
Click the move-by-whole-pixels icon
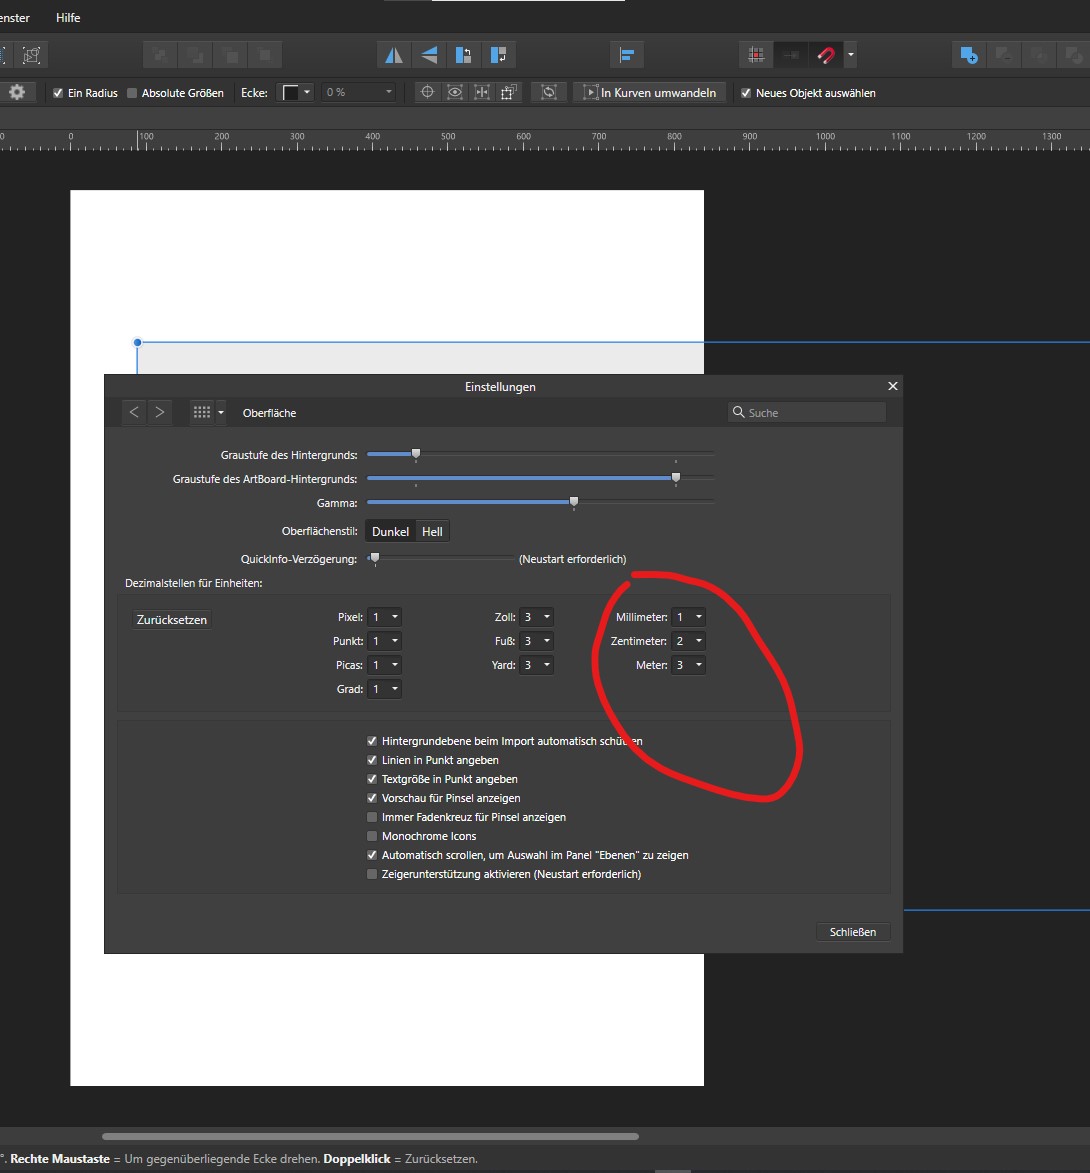(x=791, y=55)
